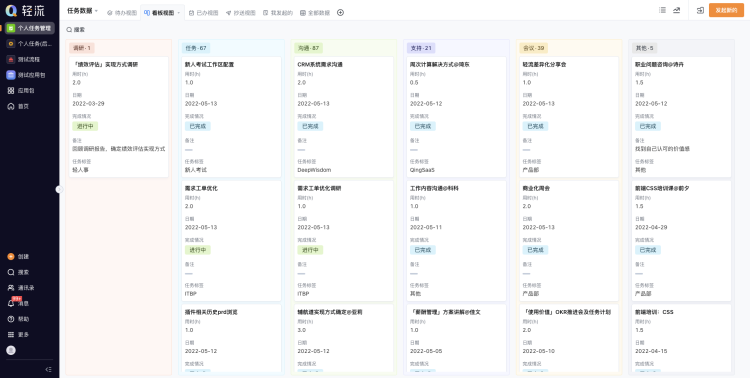This screenshot has height=378, width=750.
Task: Open the user avatar in the sidebar
Action: point(11,350)
